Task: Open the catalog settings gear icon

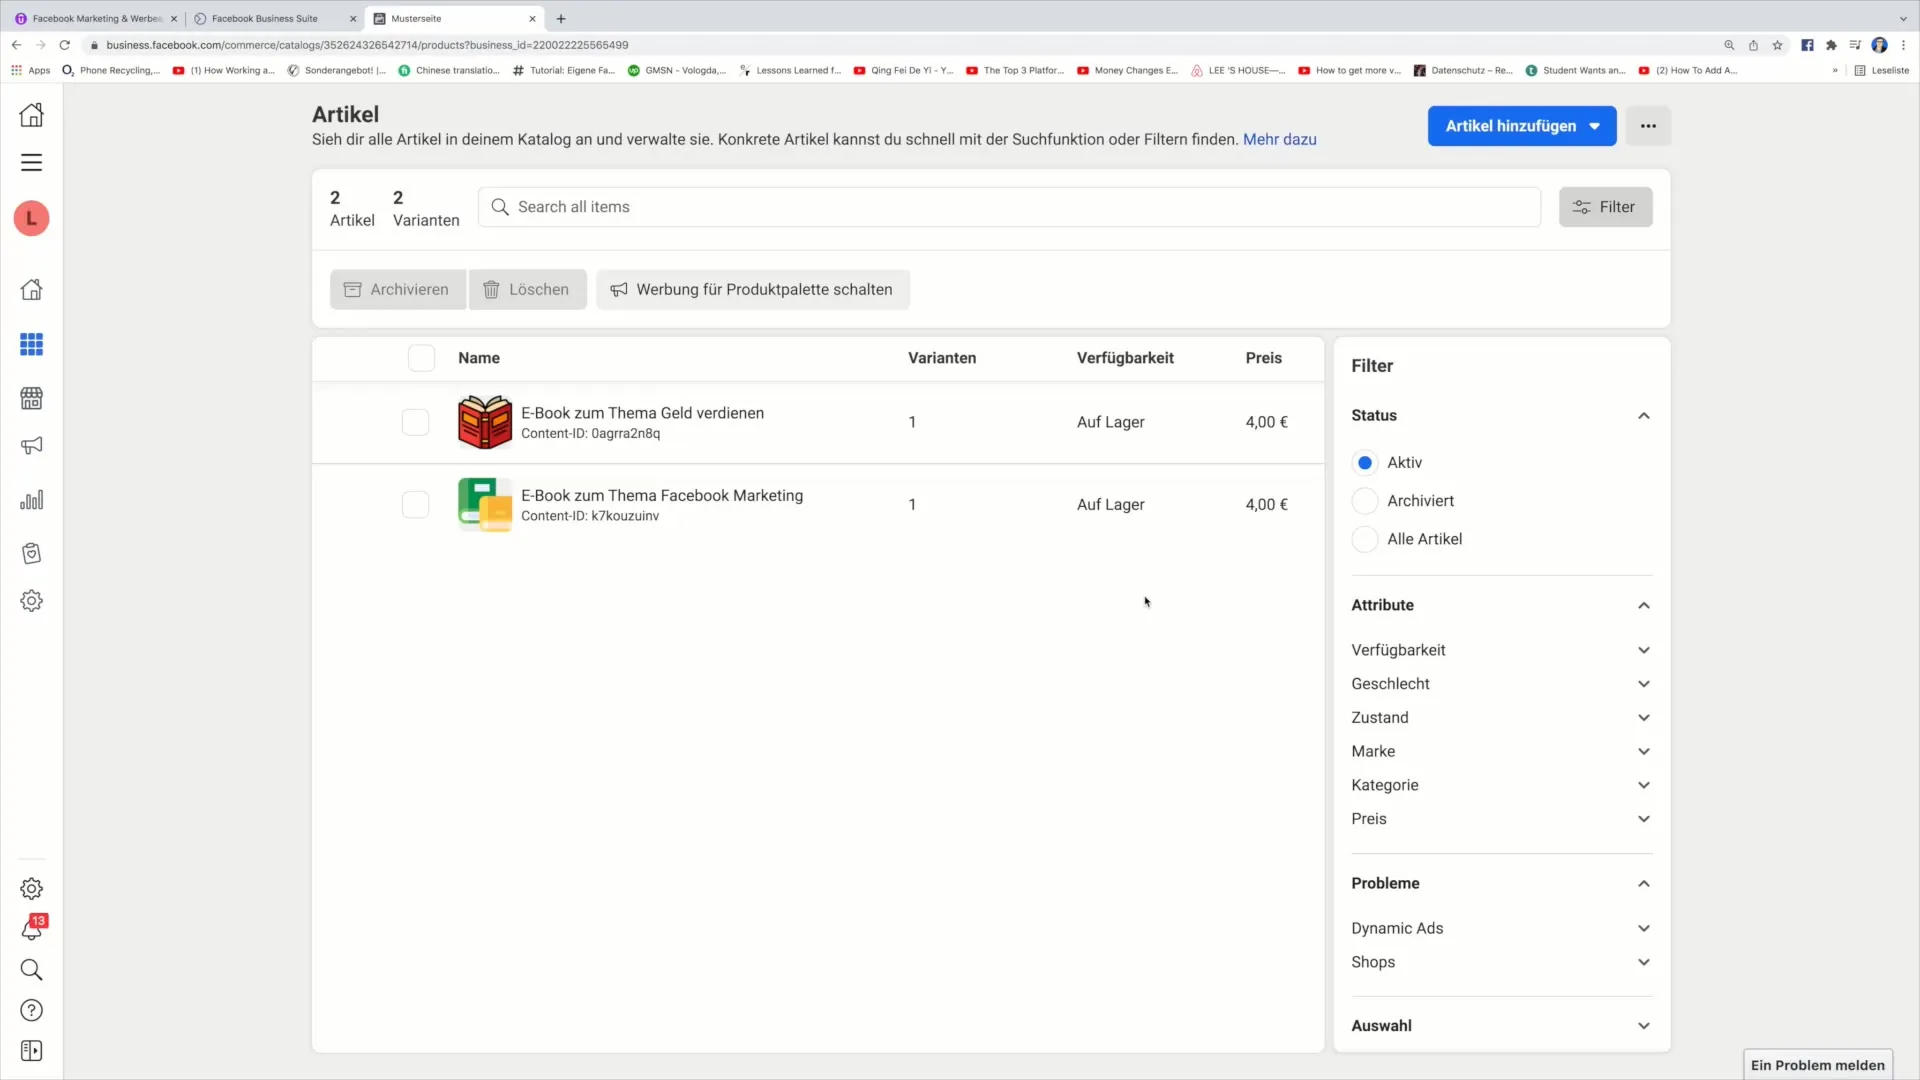Action: [x=31, y=601]
